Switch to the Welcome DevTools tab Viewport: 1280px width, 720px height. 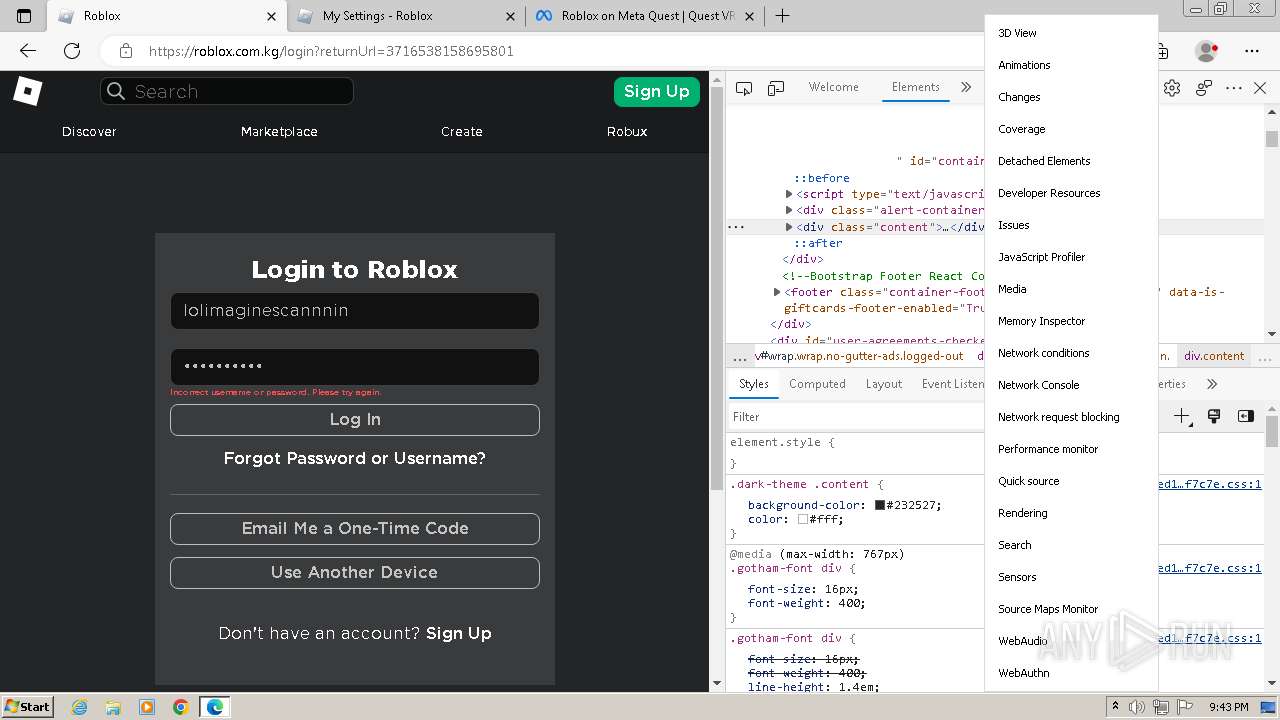[x=833, y=87]
